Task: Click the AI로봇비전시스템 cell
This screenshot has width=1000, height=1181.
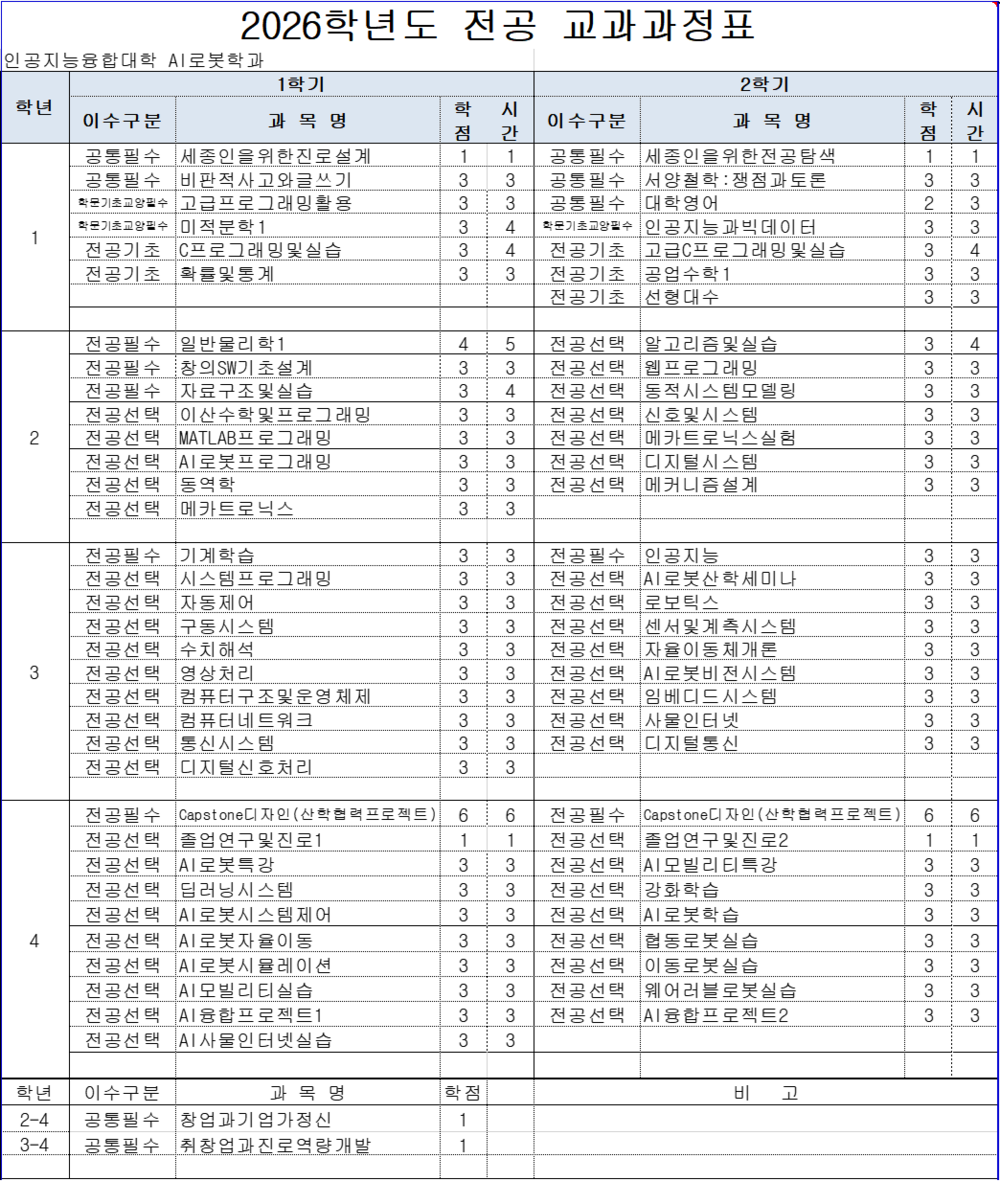Action: point(772,673)
